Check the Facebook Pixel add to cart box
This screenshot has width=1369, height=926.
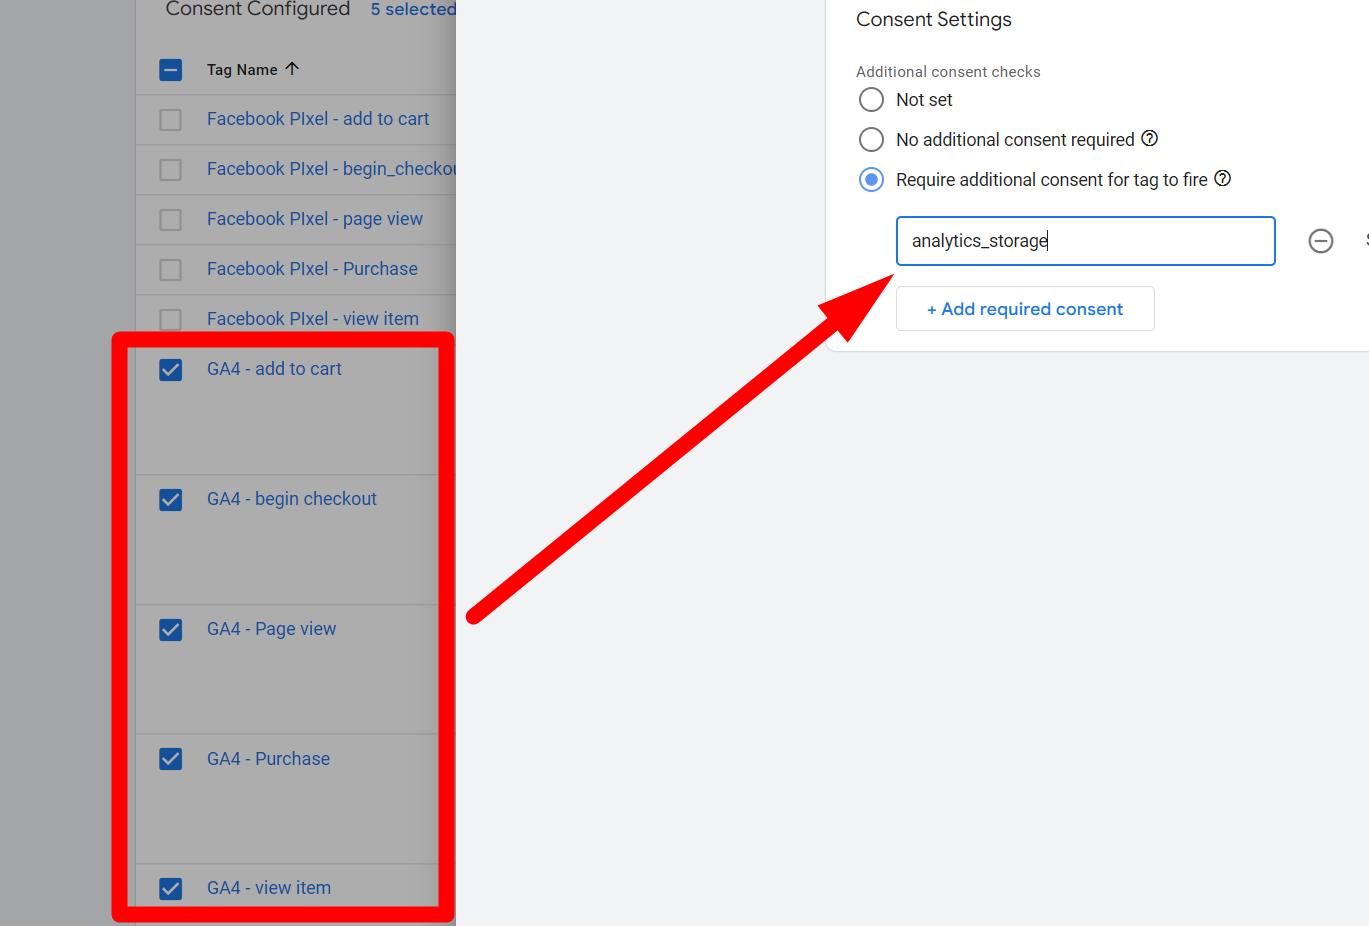click(171, 120)
